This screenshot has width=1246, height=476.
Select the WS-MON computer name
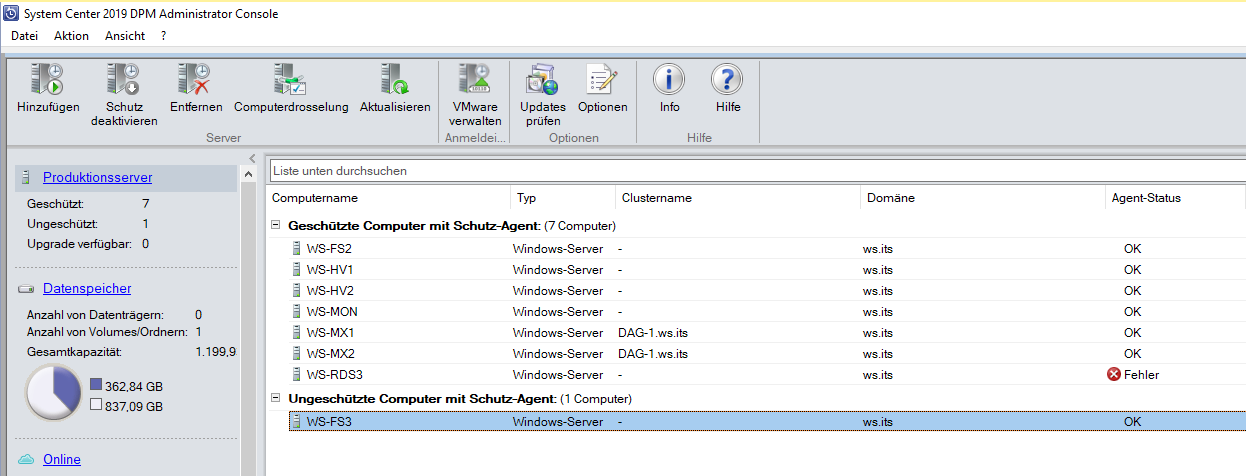click(332, 312)
